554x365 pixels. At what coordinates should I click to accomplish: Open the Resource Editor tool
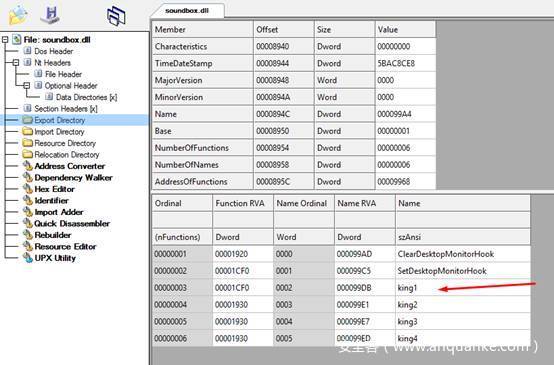click(x=65, y=247)
